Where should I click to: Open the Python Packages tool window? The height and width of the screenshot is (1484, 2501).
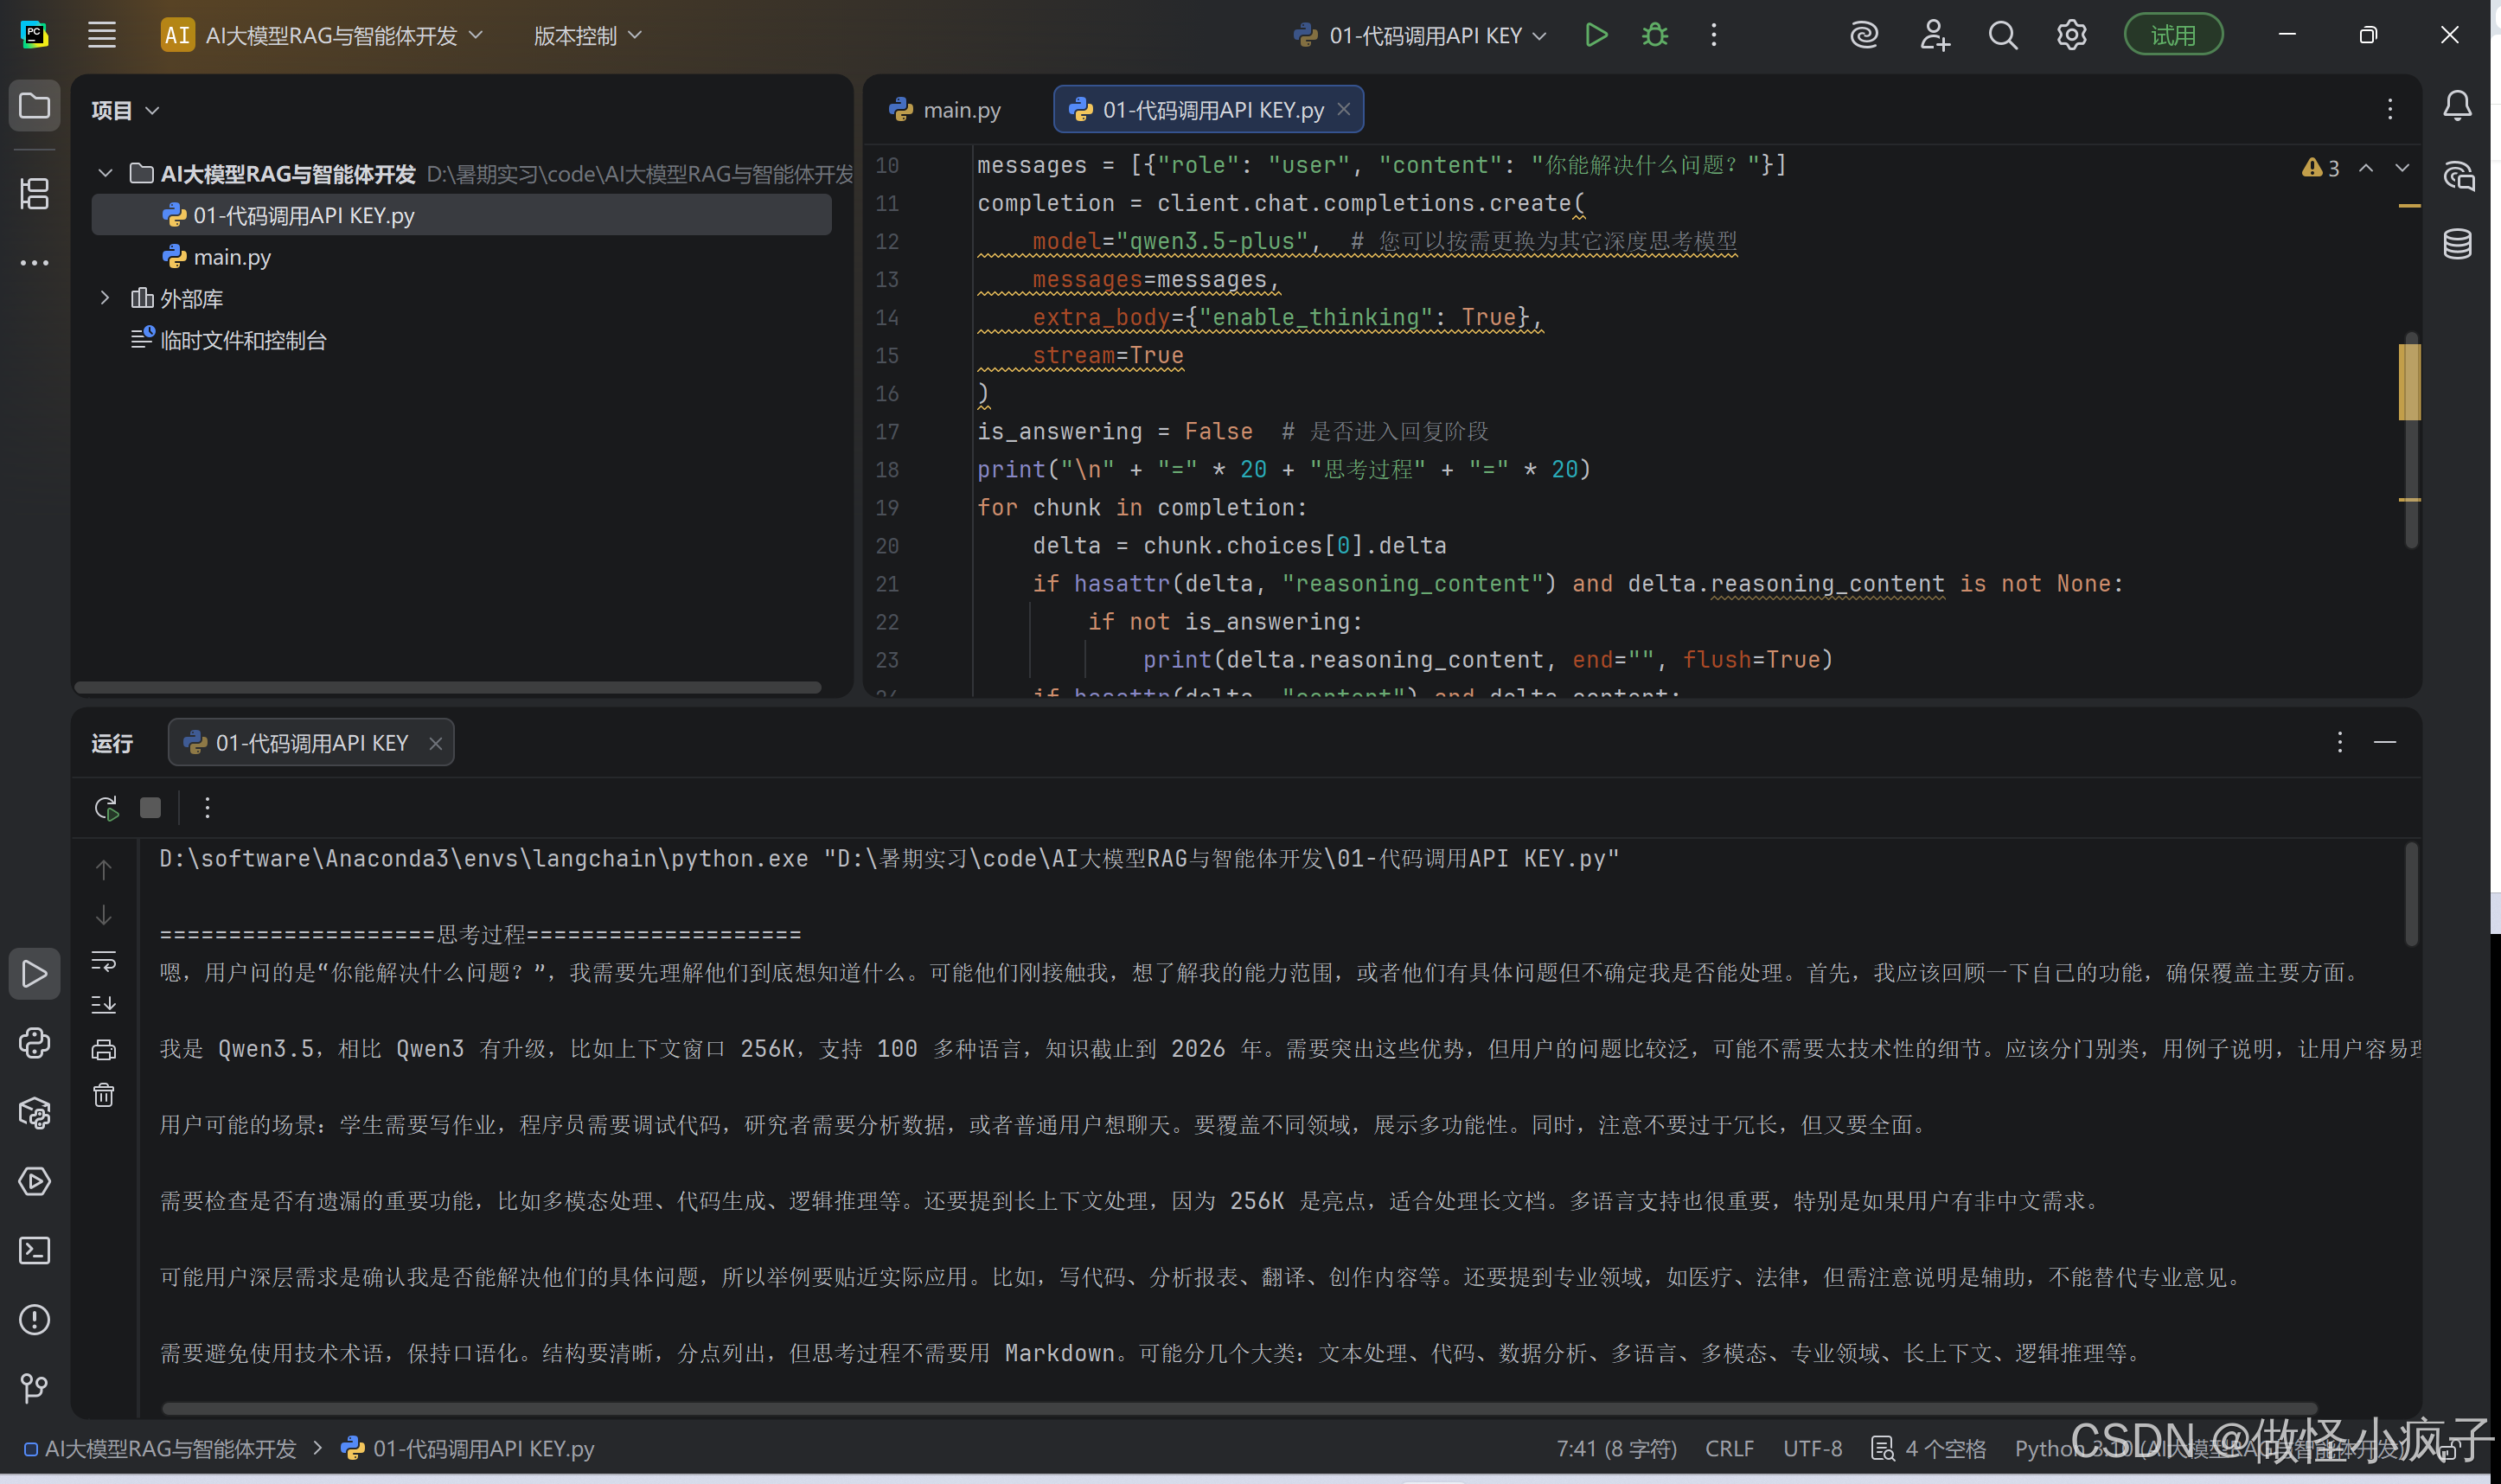(35, 1112)
